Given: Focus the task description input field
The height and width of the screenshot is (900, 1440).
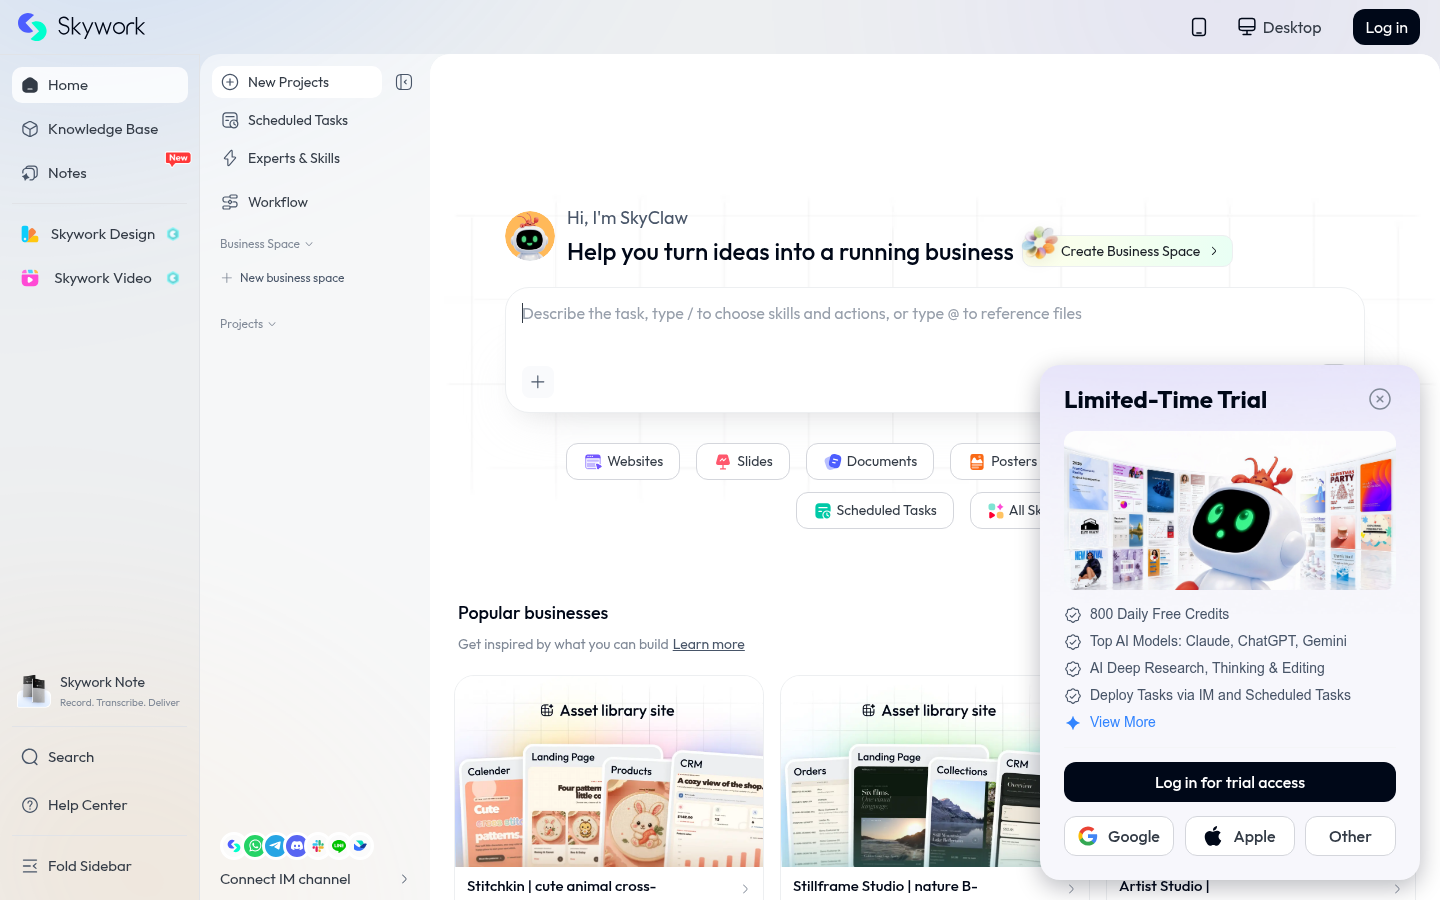Looking at the screenshot, I should click(935, 314).
